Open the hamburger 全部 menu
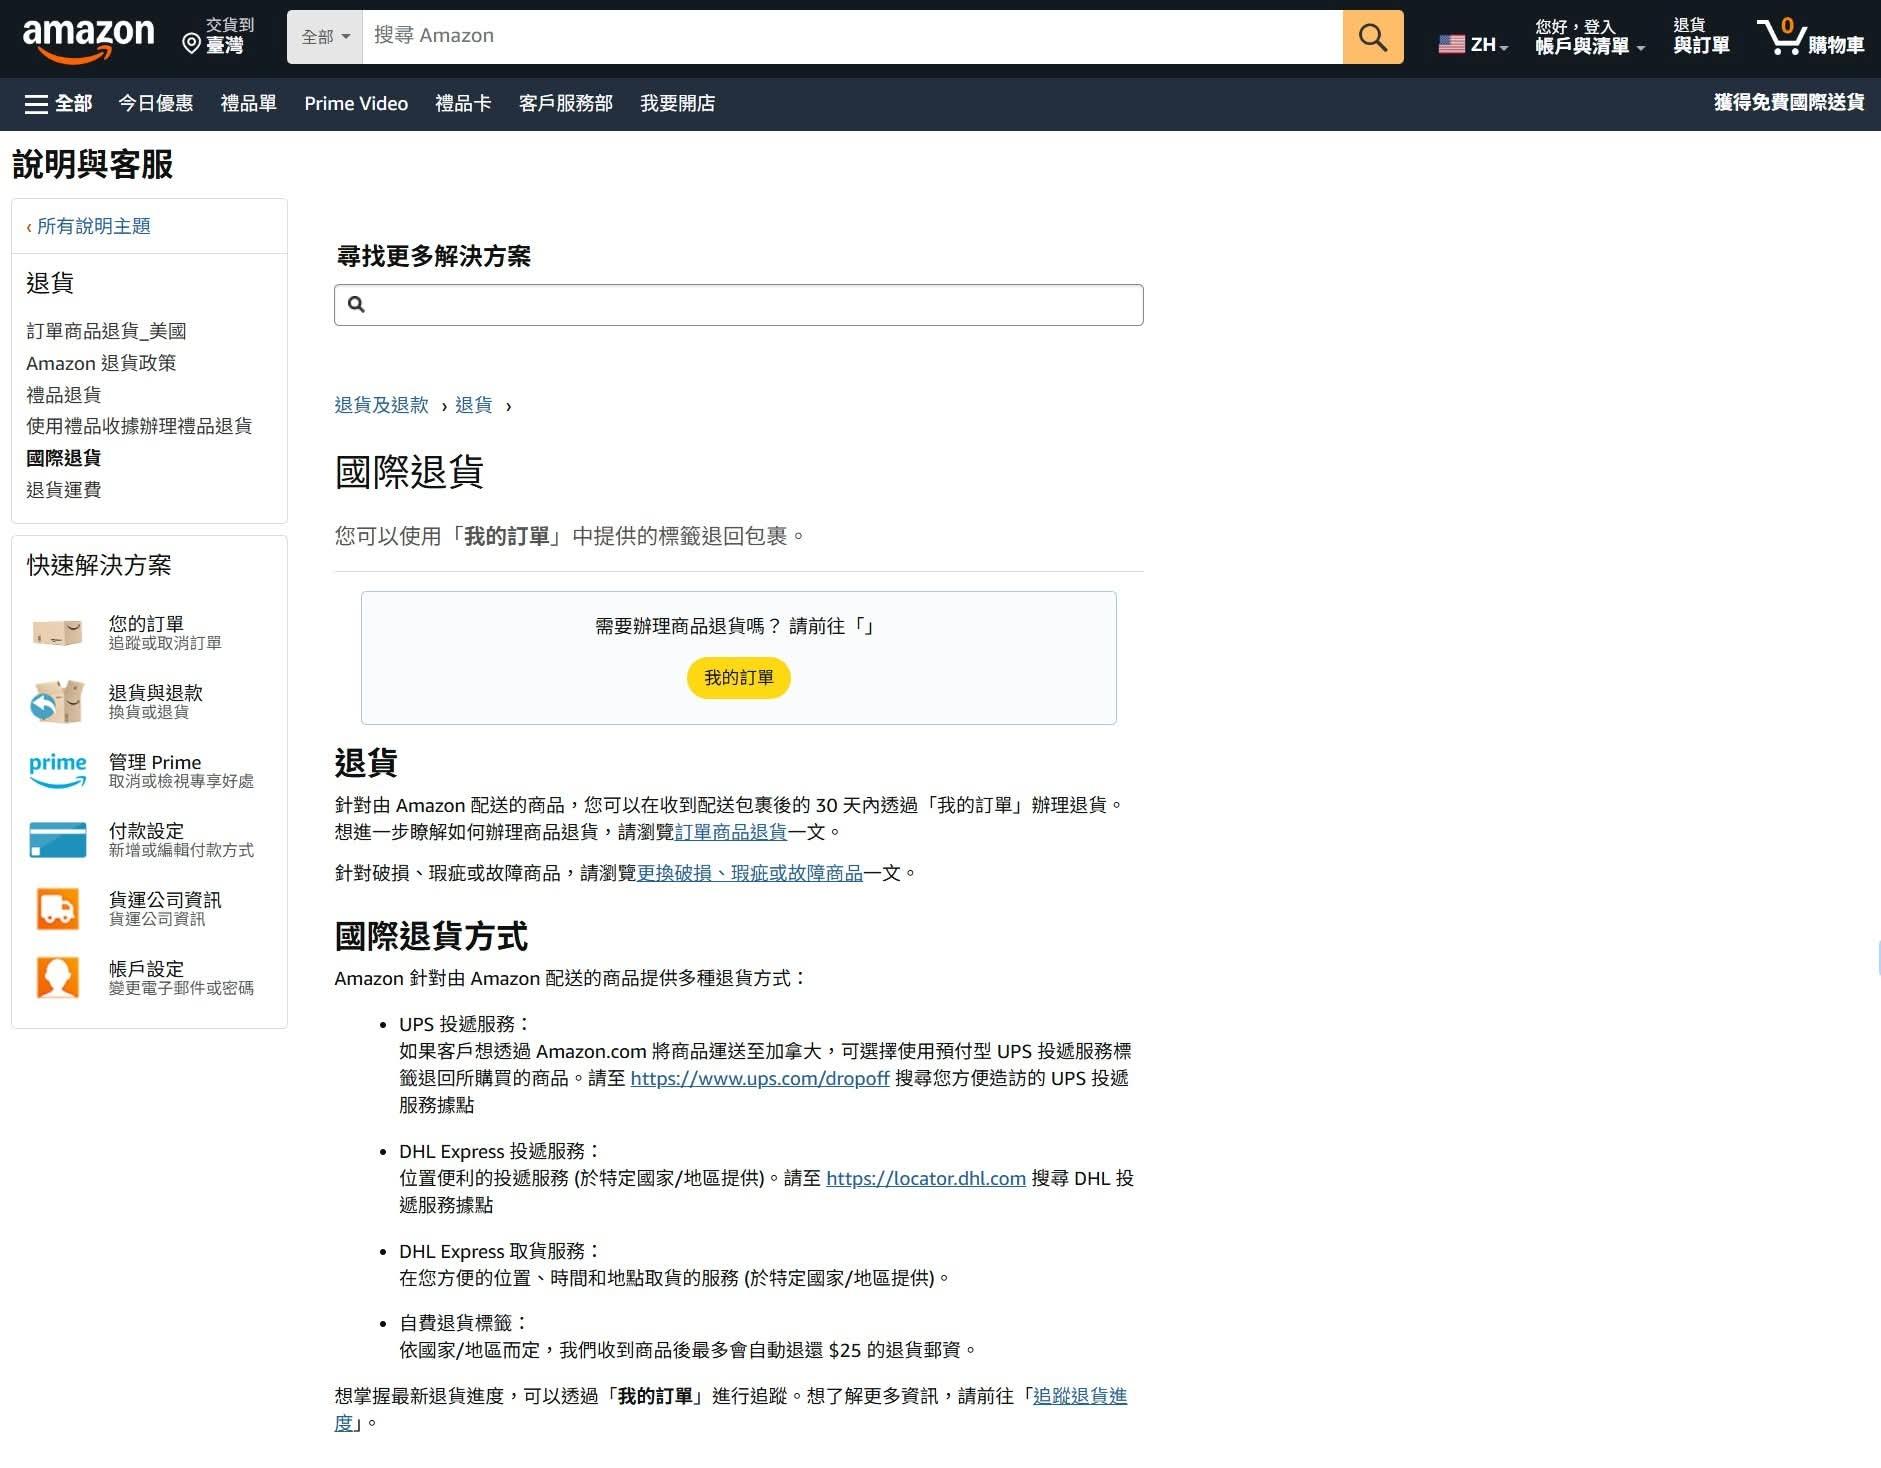 58,103
